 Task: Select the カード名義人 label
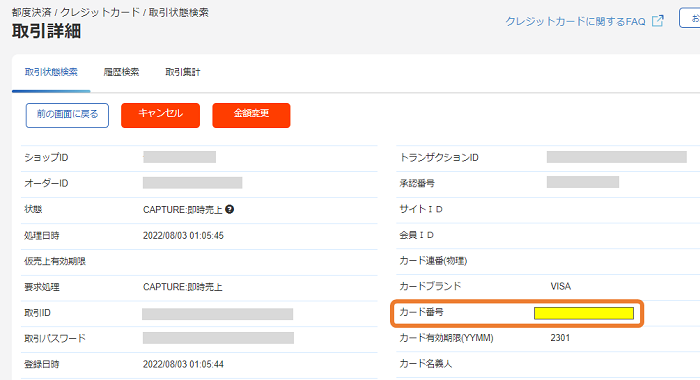(x=425, y=364)
